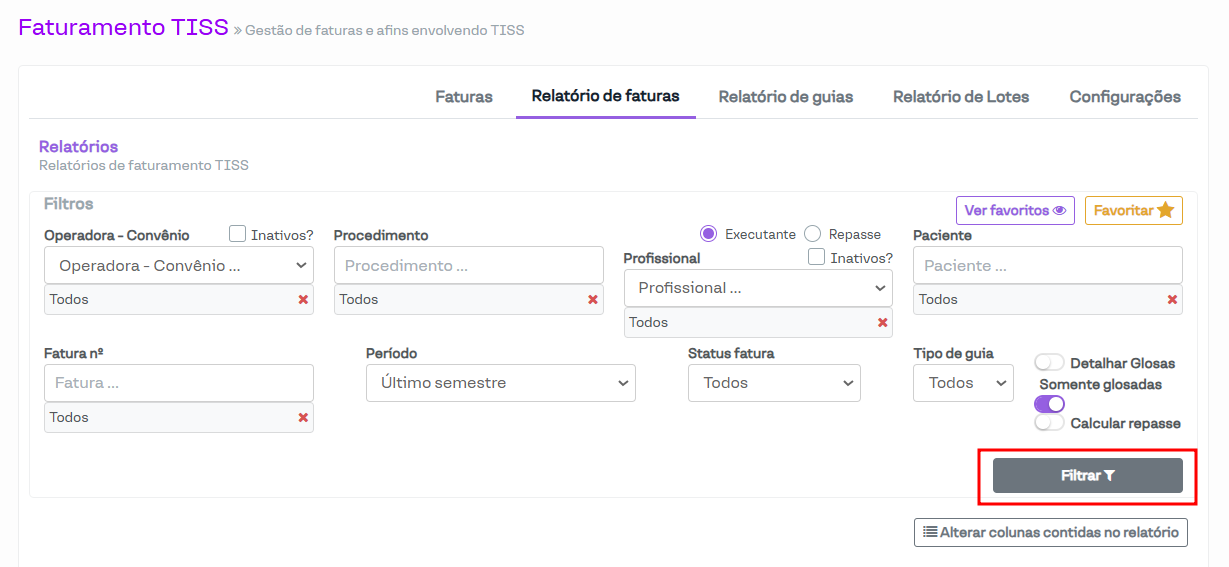Click the Favoritar star button

click(x=1133, y=211)
